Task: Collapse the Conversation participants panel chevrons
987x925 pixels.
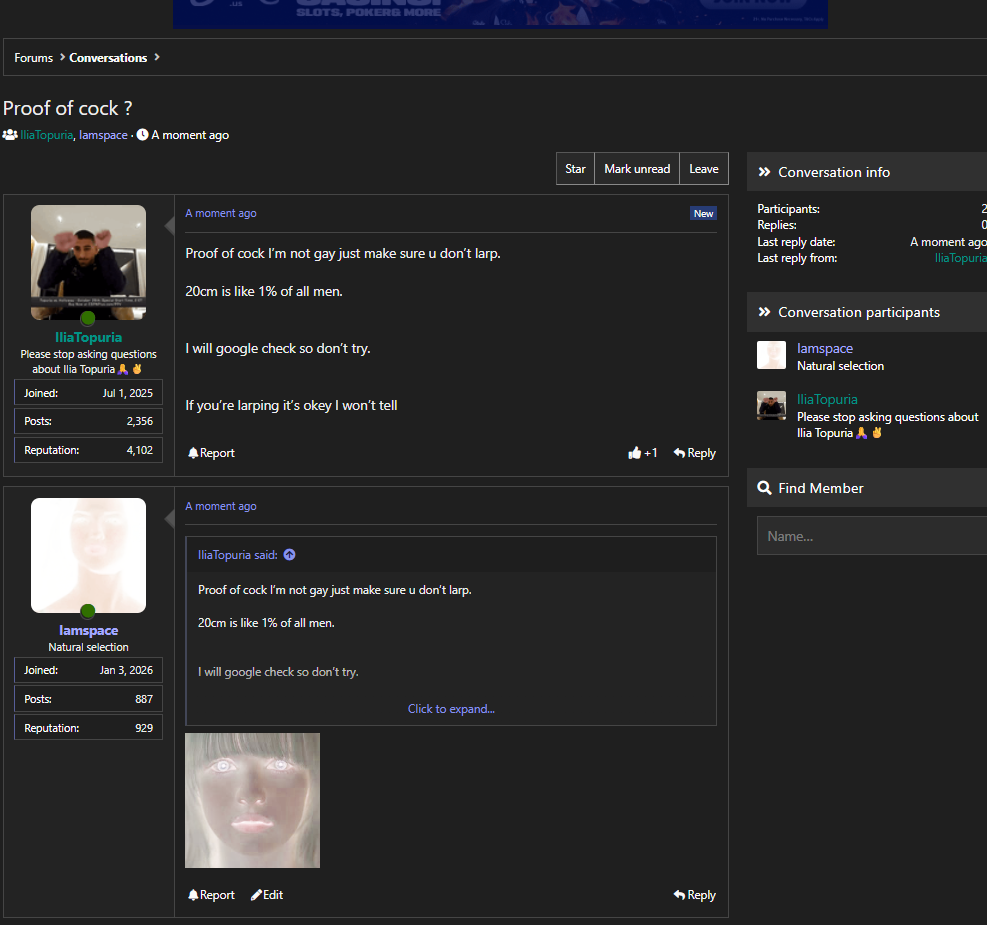Action: click(764, 312)
